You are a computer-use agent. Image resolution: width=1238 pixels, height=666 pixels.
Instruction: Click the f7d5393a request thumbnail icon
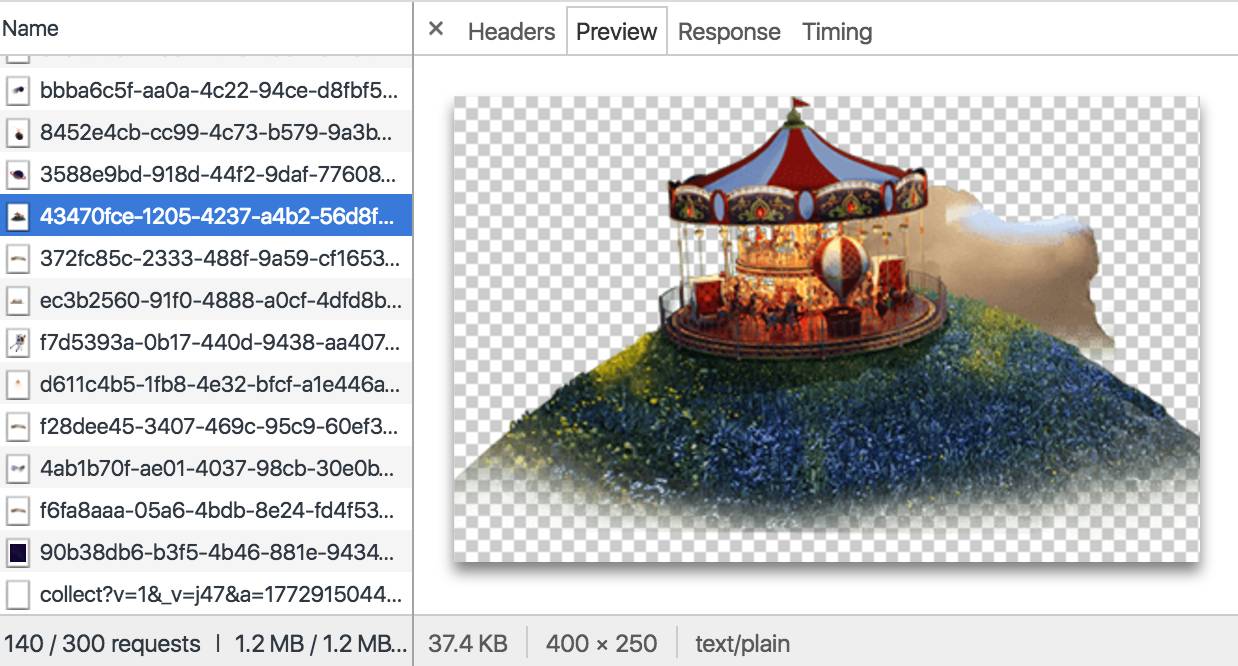tap(18, 342)
